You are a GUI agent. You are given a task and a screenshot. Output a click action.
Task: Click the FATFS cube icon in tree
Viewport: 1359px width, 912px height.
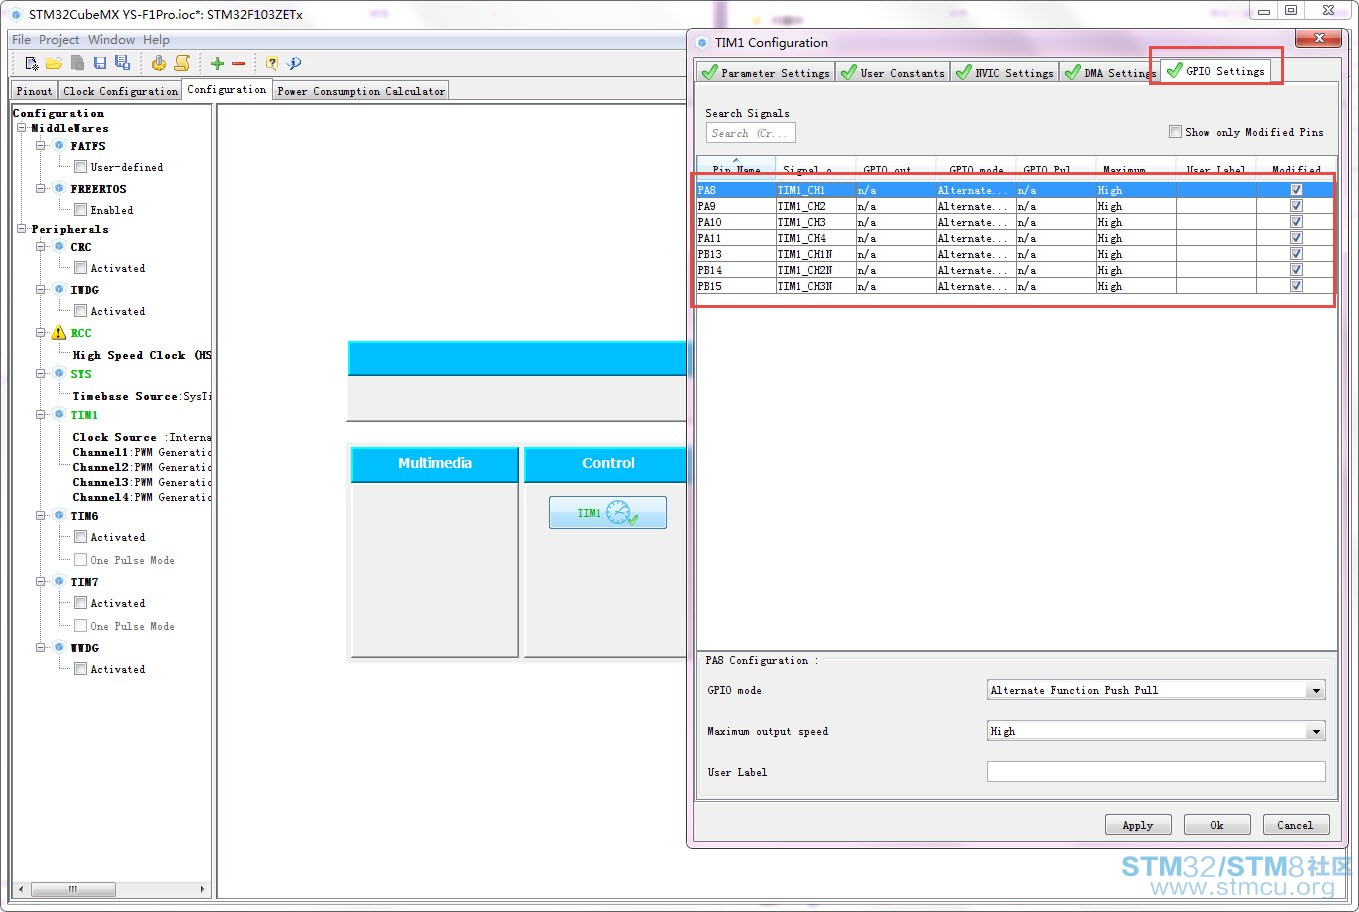[x=59, y=146]
